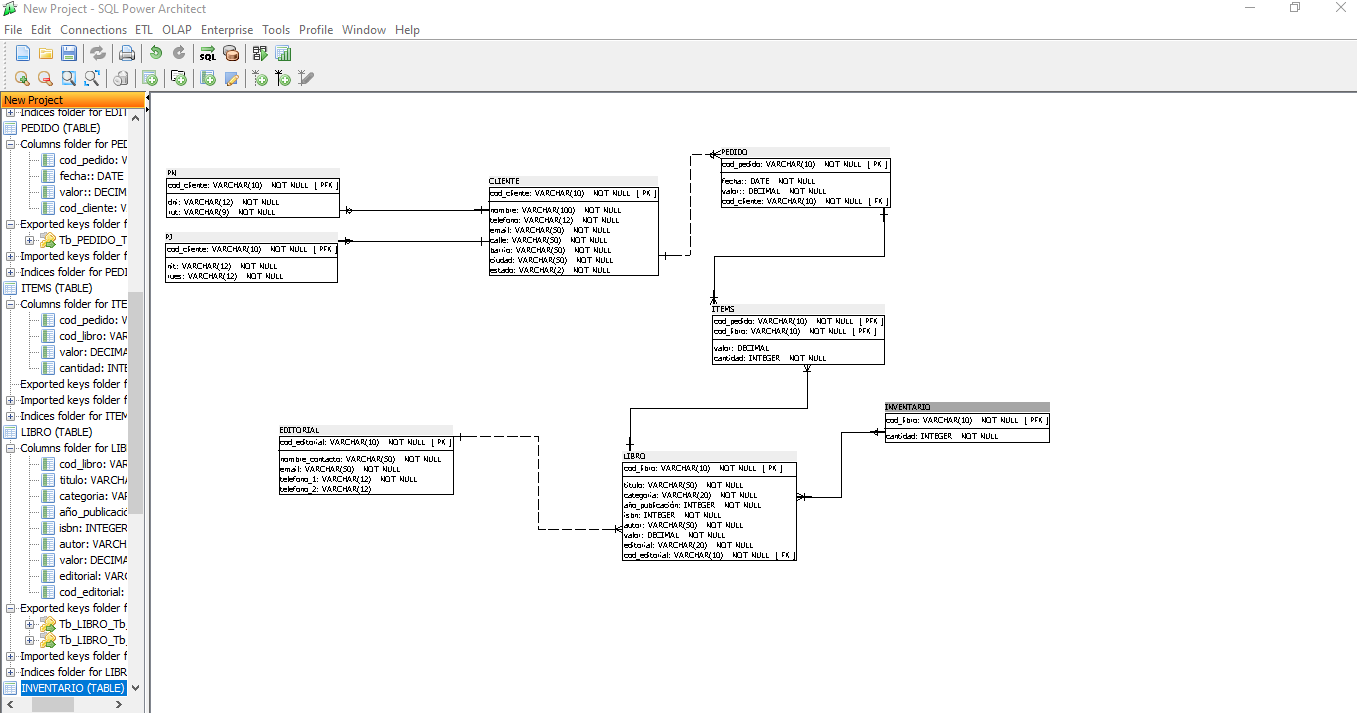Image resolution: width=1357 pixels, height=713 pixels.
Task: Open a project with the folder icon
Action: tap(46, 54)
